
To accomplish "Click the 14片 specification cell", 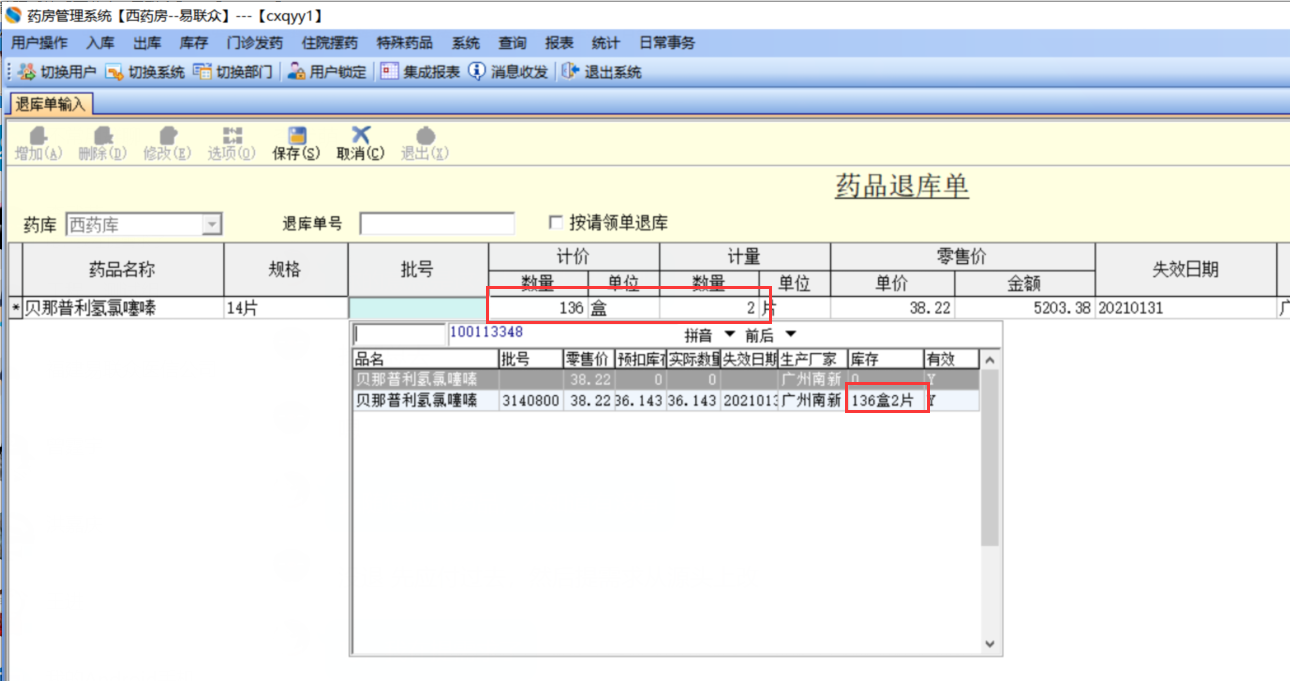I will pyautogui.click(x=286, y=308).
